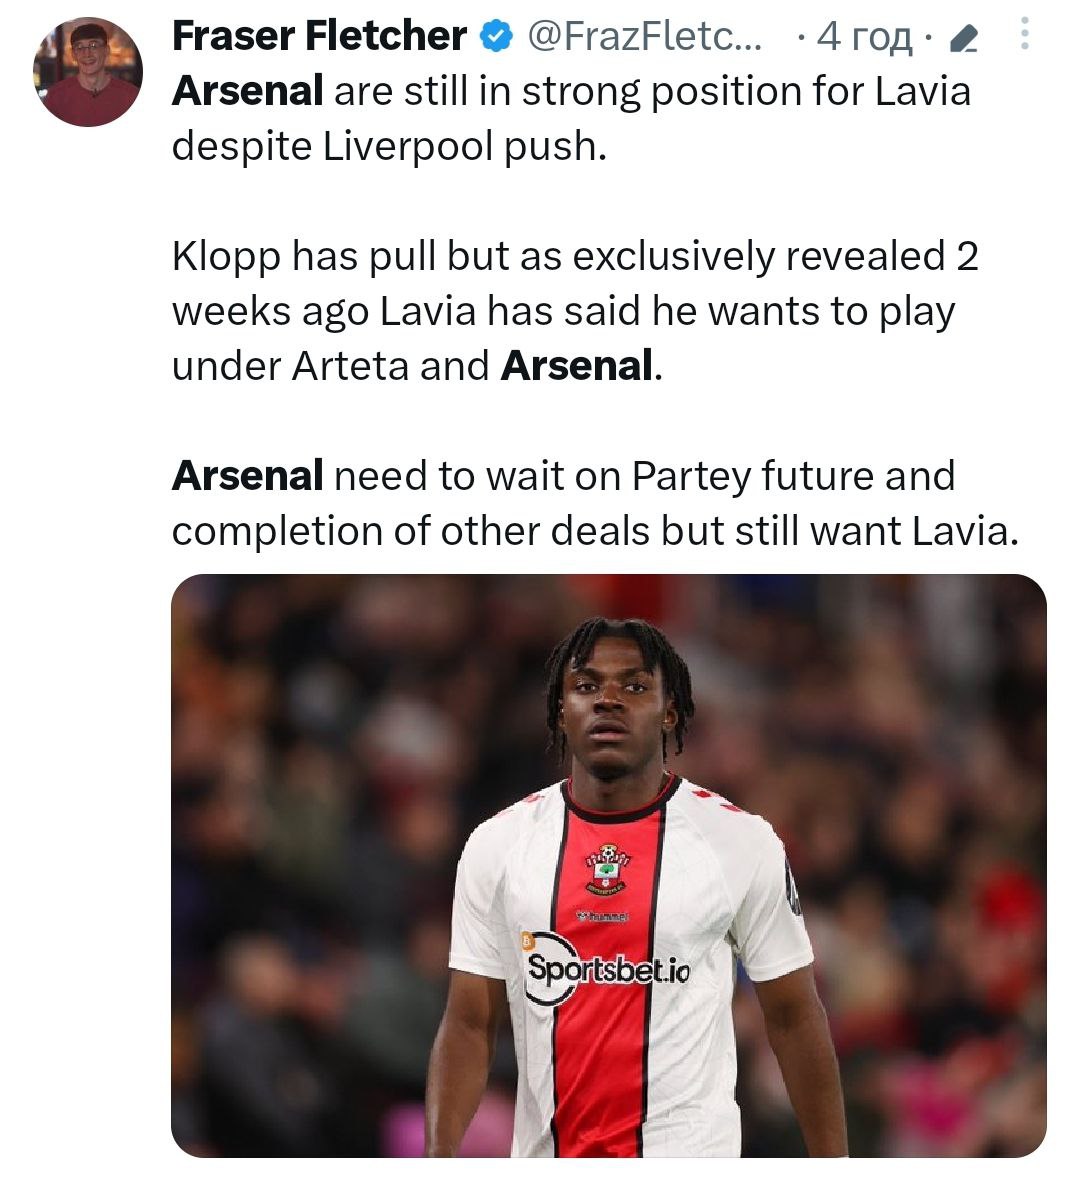1080x1187 pixels.
Task: Click bold "Arsenal" after "under Arteta and"
Action: click(576, 366)
